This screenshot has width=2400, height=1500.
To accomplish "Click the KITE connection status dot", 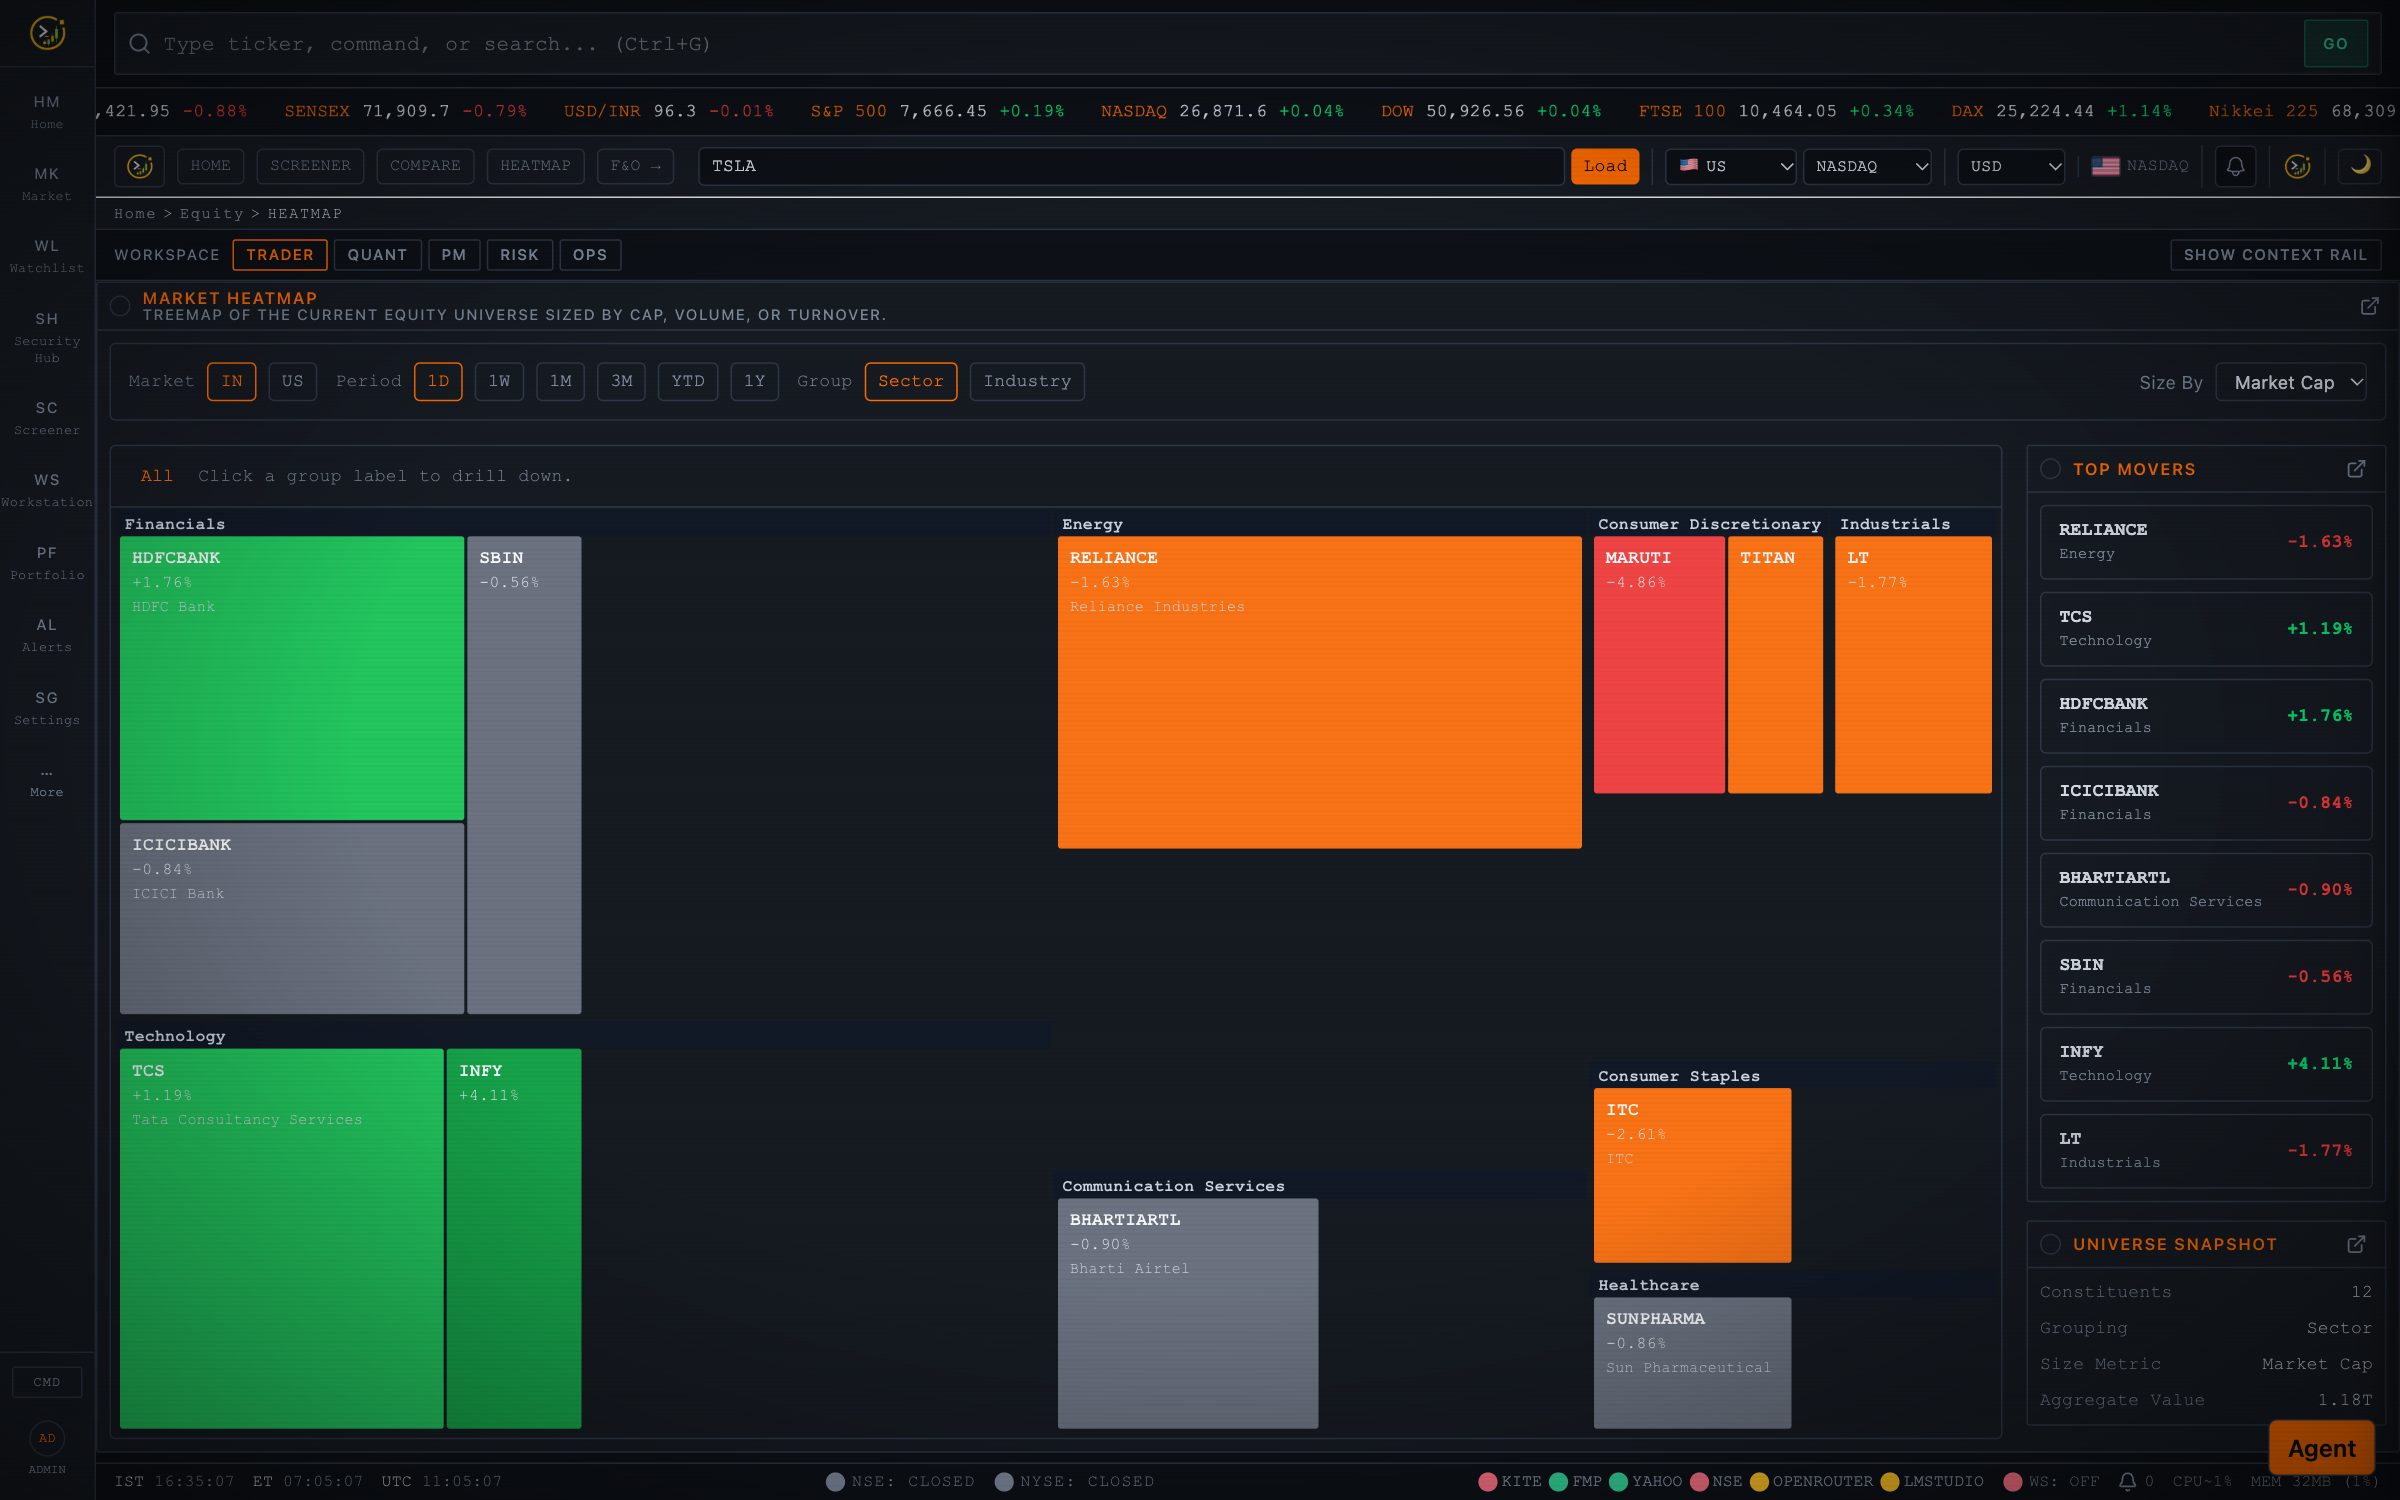I will coord(1487,1481).
